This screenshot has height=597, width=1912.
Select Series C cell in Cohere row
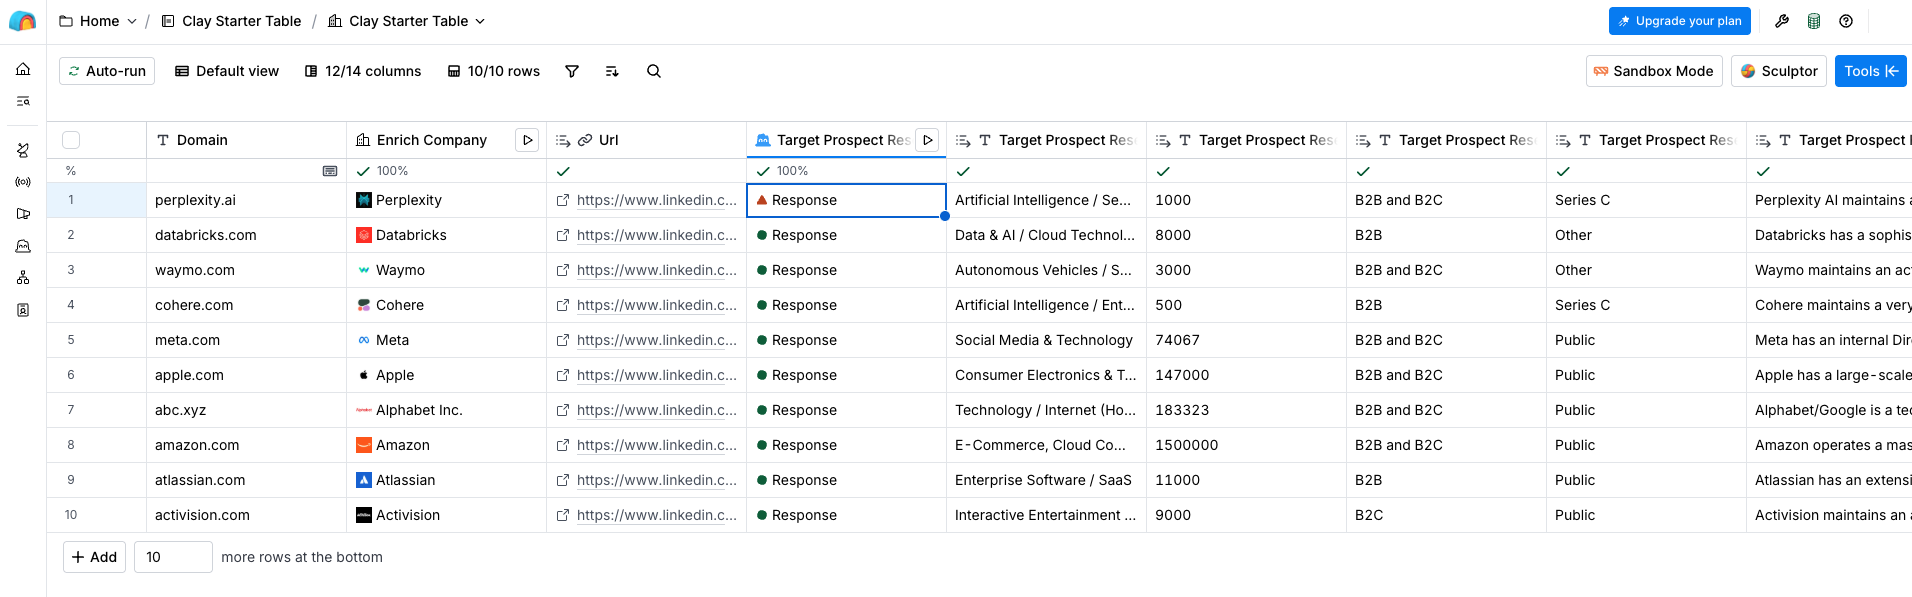[1646, 305]
